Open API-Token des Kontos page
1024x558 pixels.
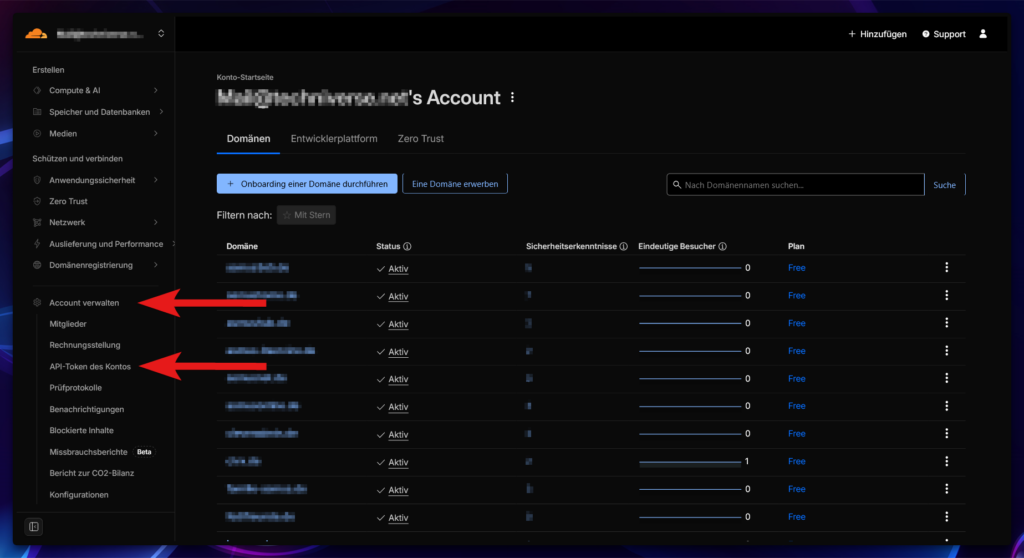[90, 367]
